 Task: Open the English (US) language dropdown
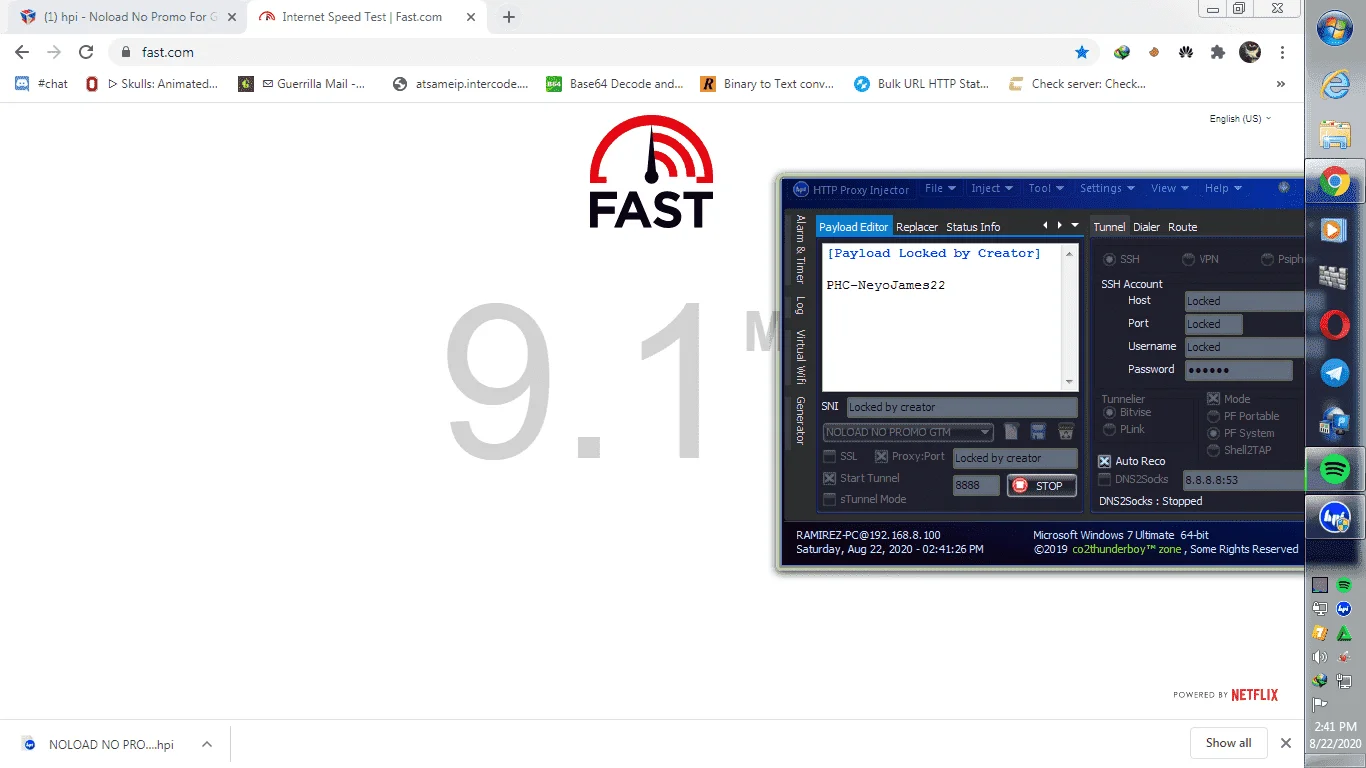(1240, 118)
